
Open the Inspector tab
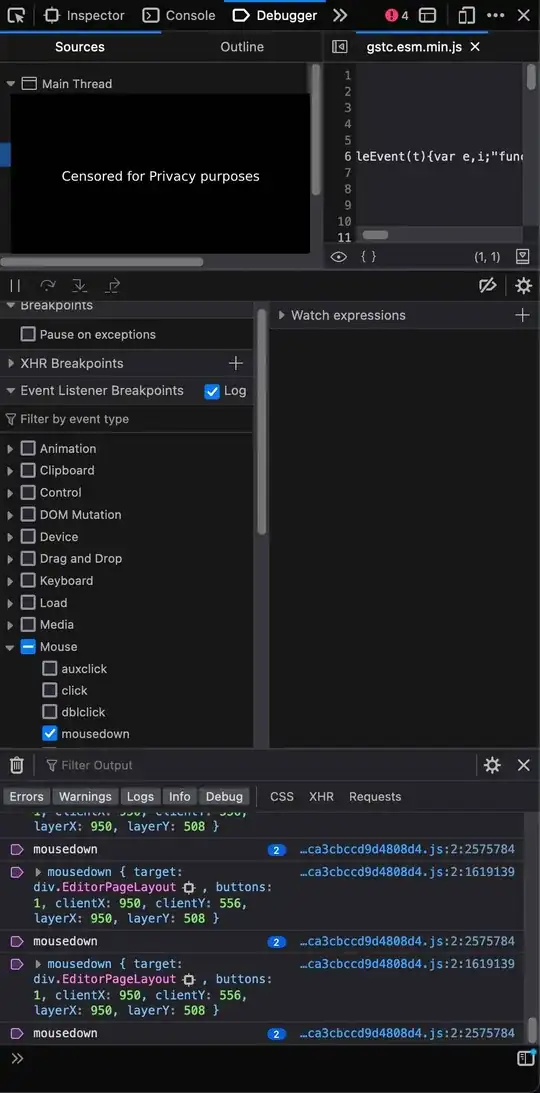pyautogui.click(x=84, y=15)
